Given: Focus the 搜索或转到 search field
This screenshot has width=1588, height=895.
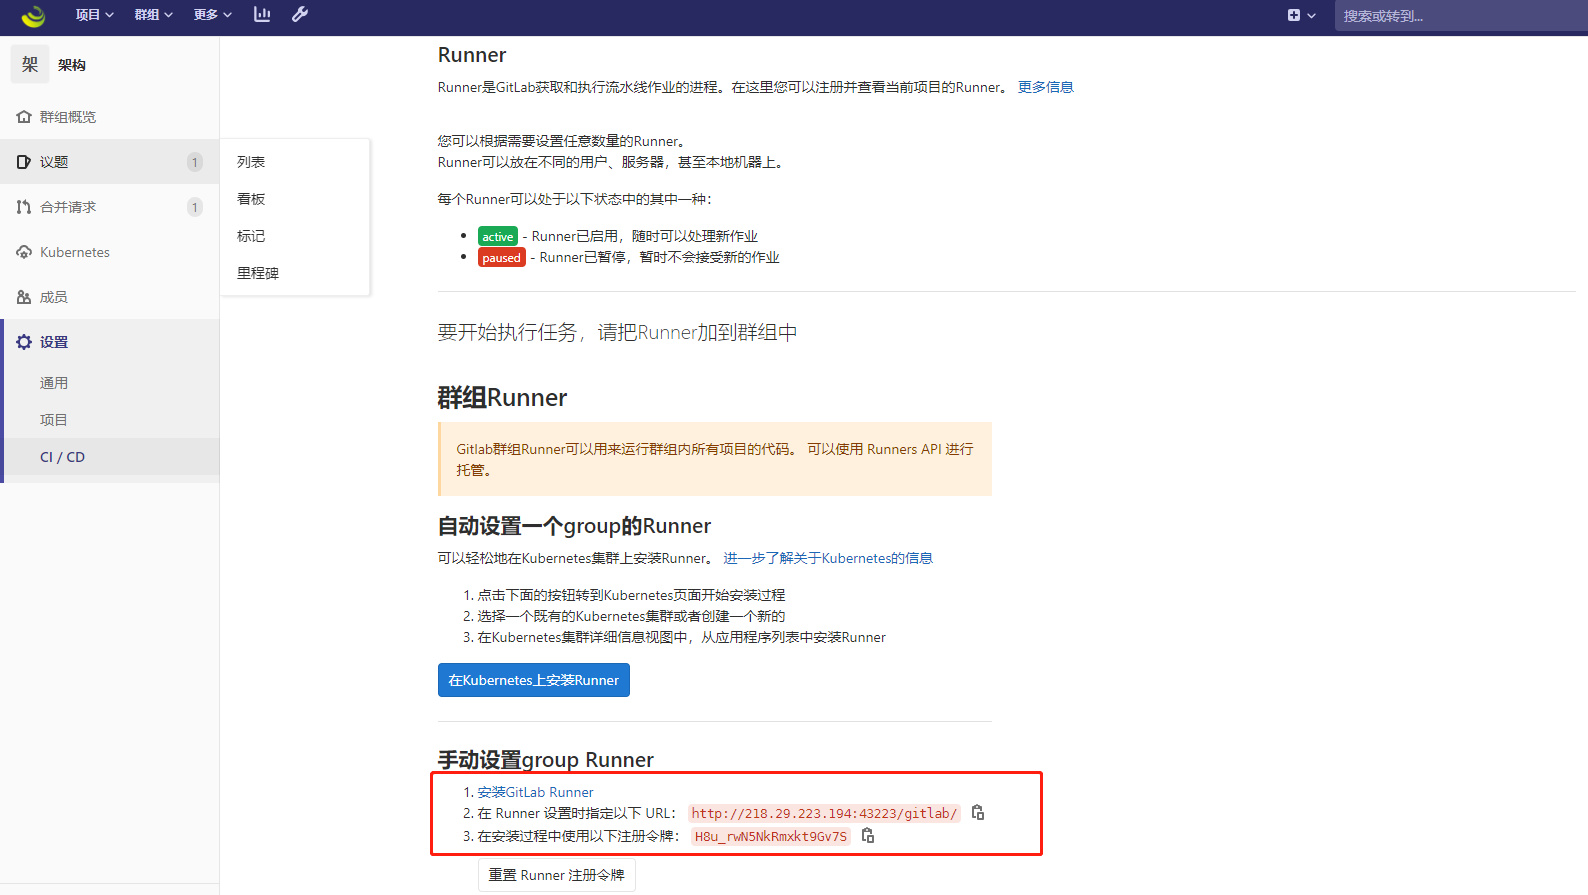Looking at the screenshot, I should coord(1461,16).
